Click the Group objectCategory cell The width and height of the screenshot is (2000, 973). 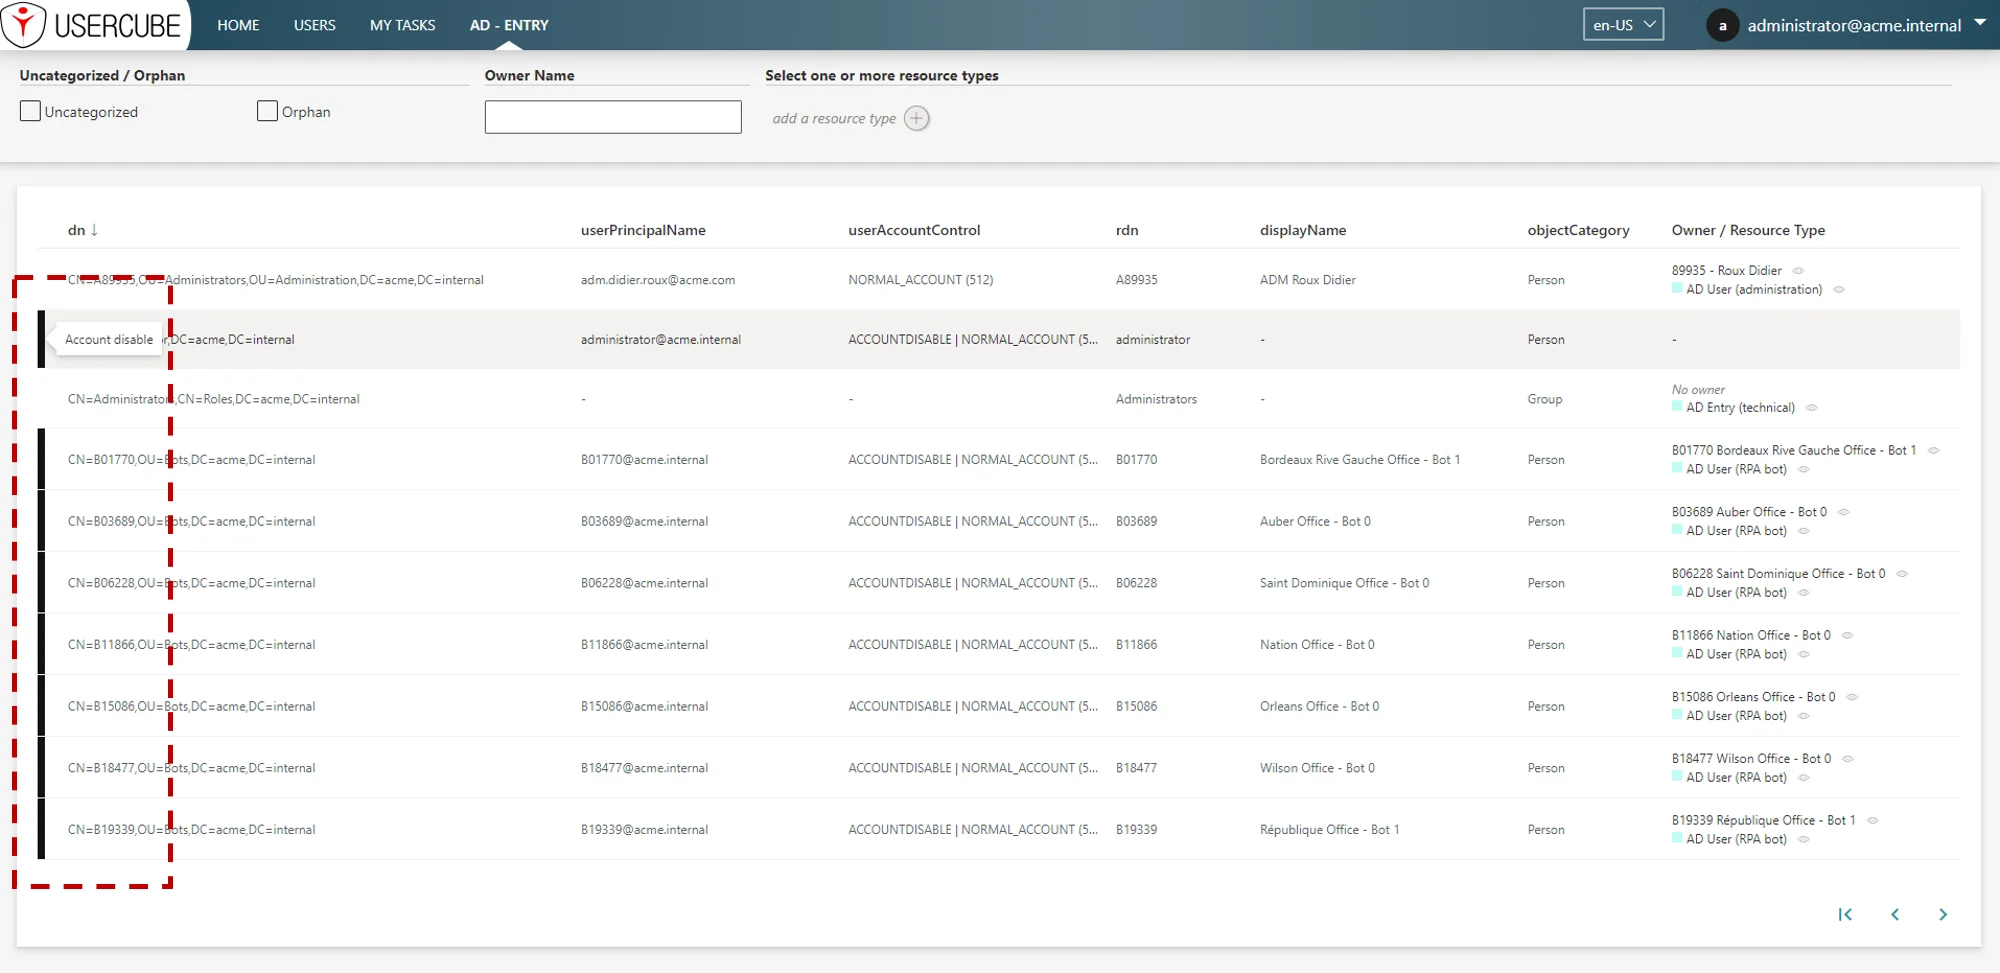point(1544,399)
